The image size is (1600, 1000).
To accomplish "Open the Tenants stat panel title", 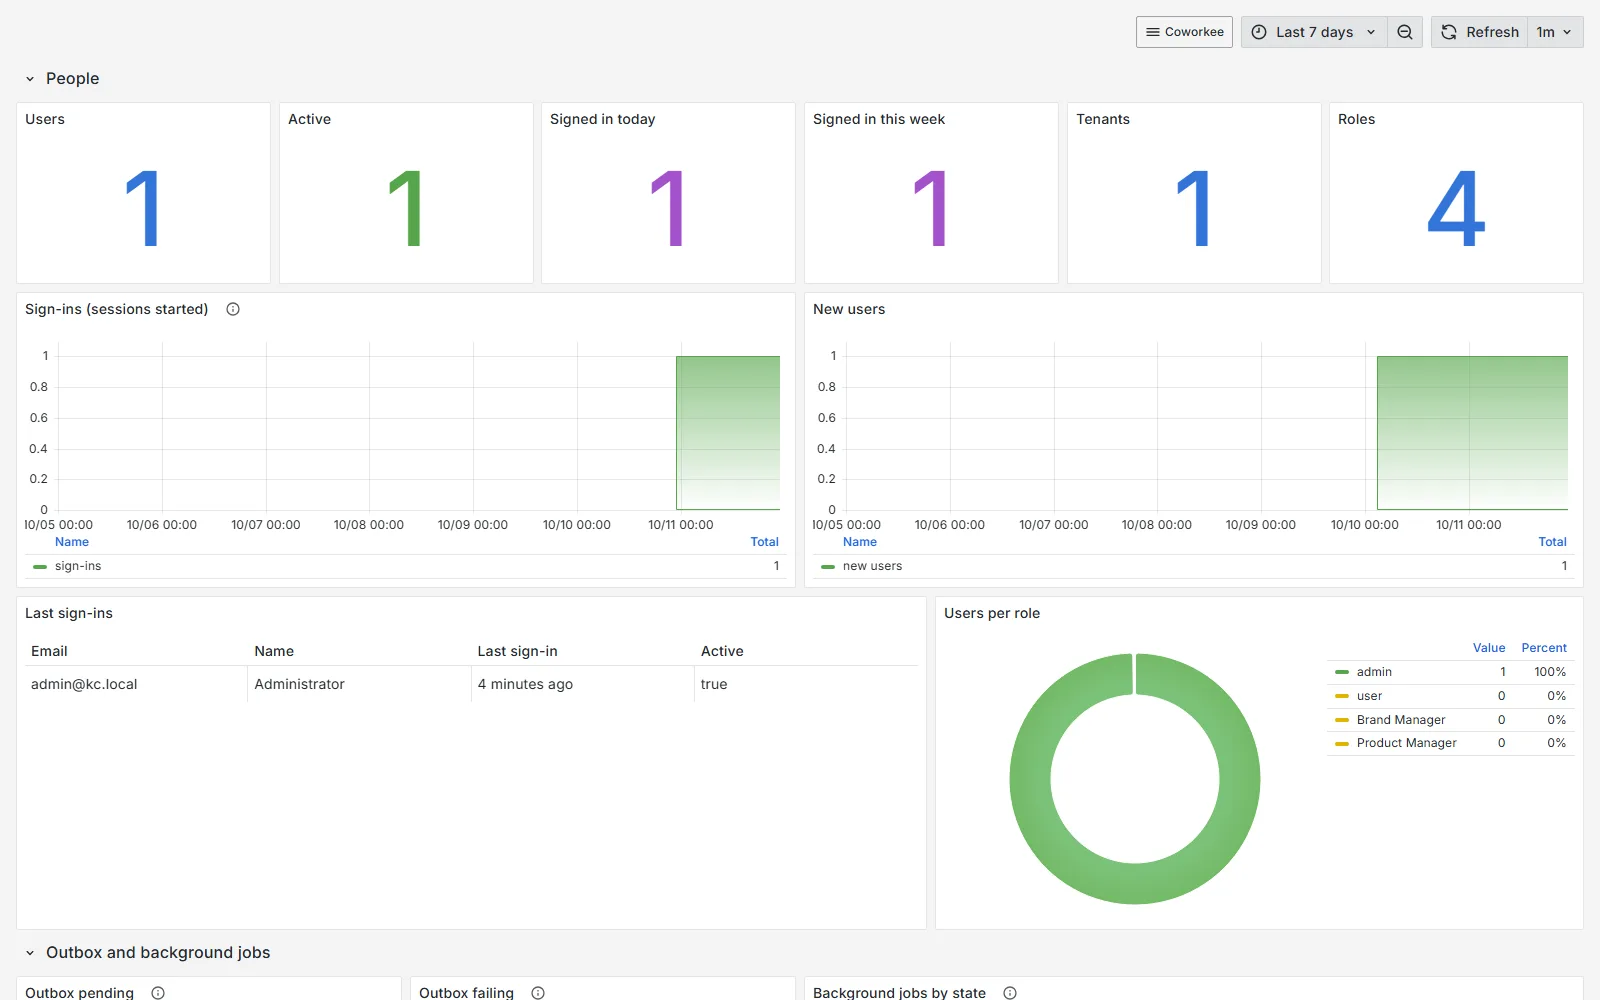I will pyautogui.click(x=1103, y=119).
